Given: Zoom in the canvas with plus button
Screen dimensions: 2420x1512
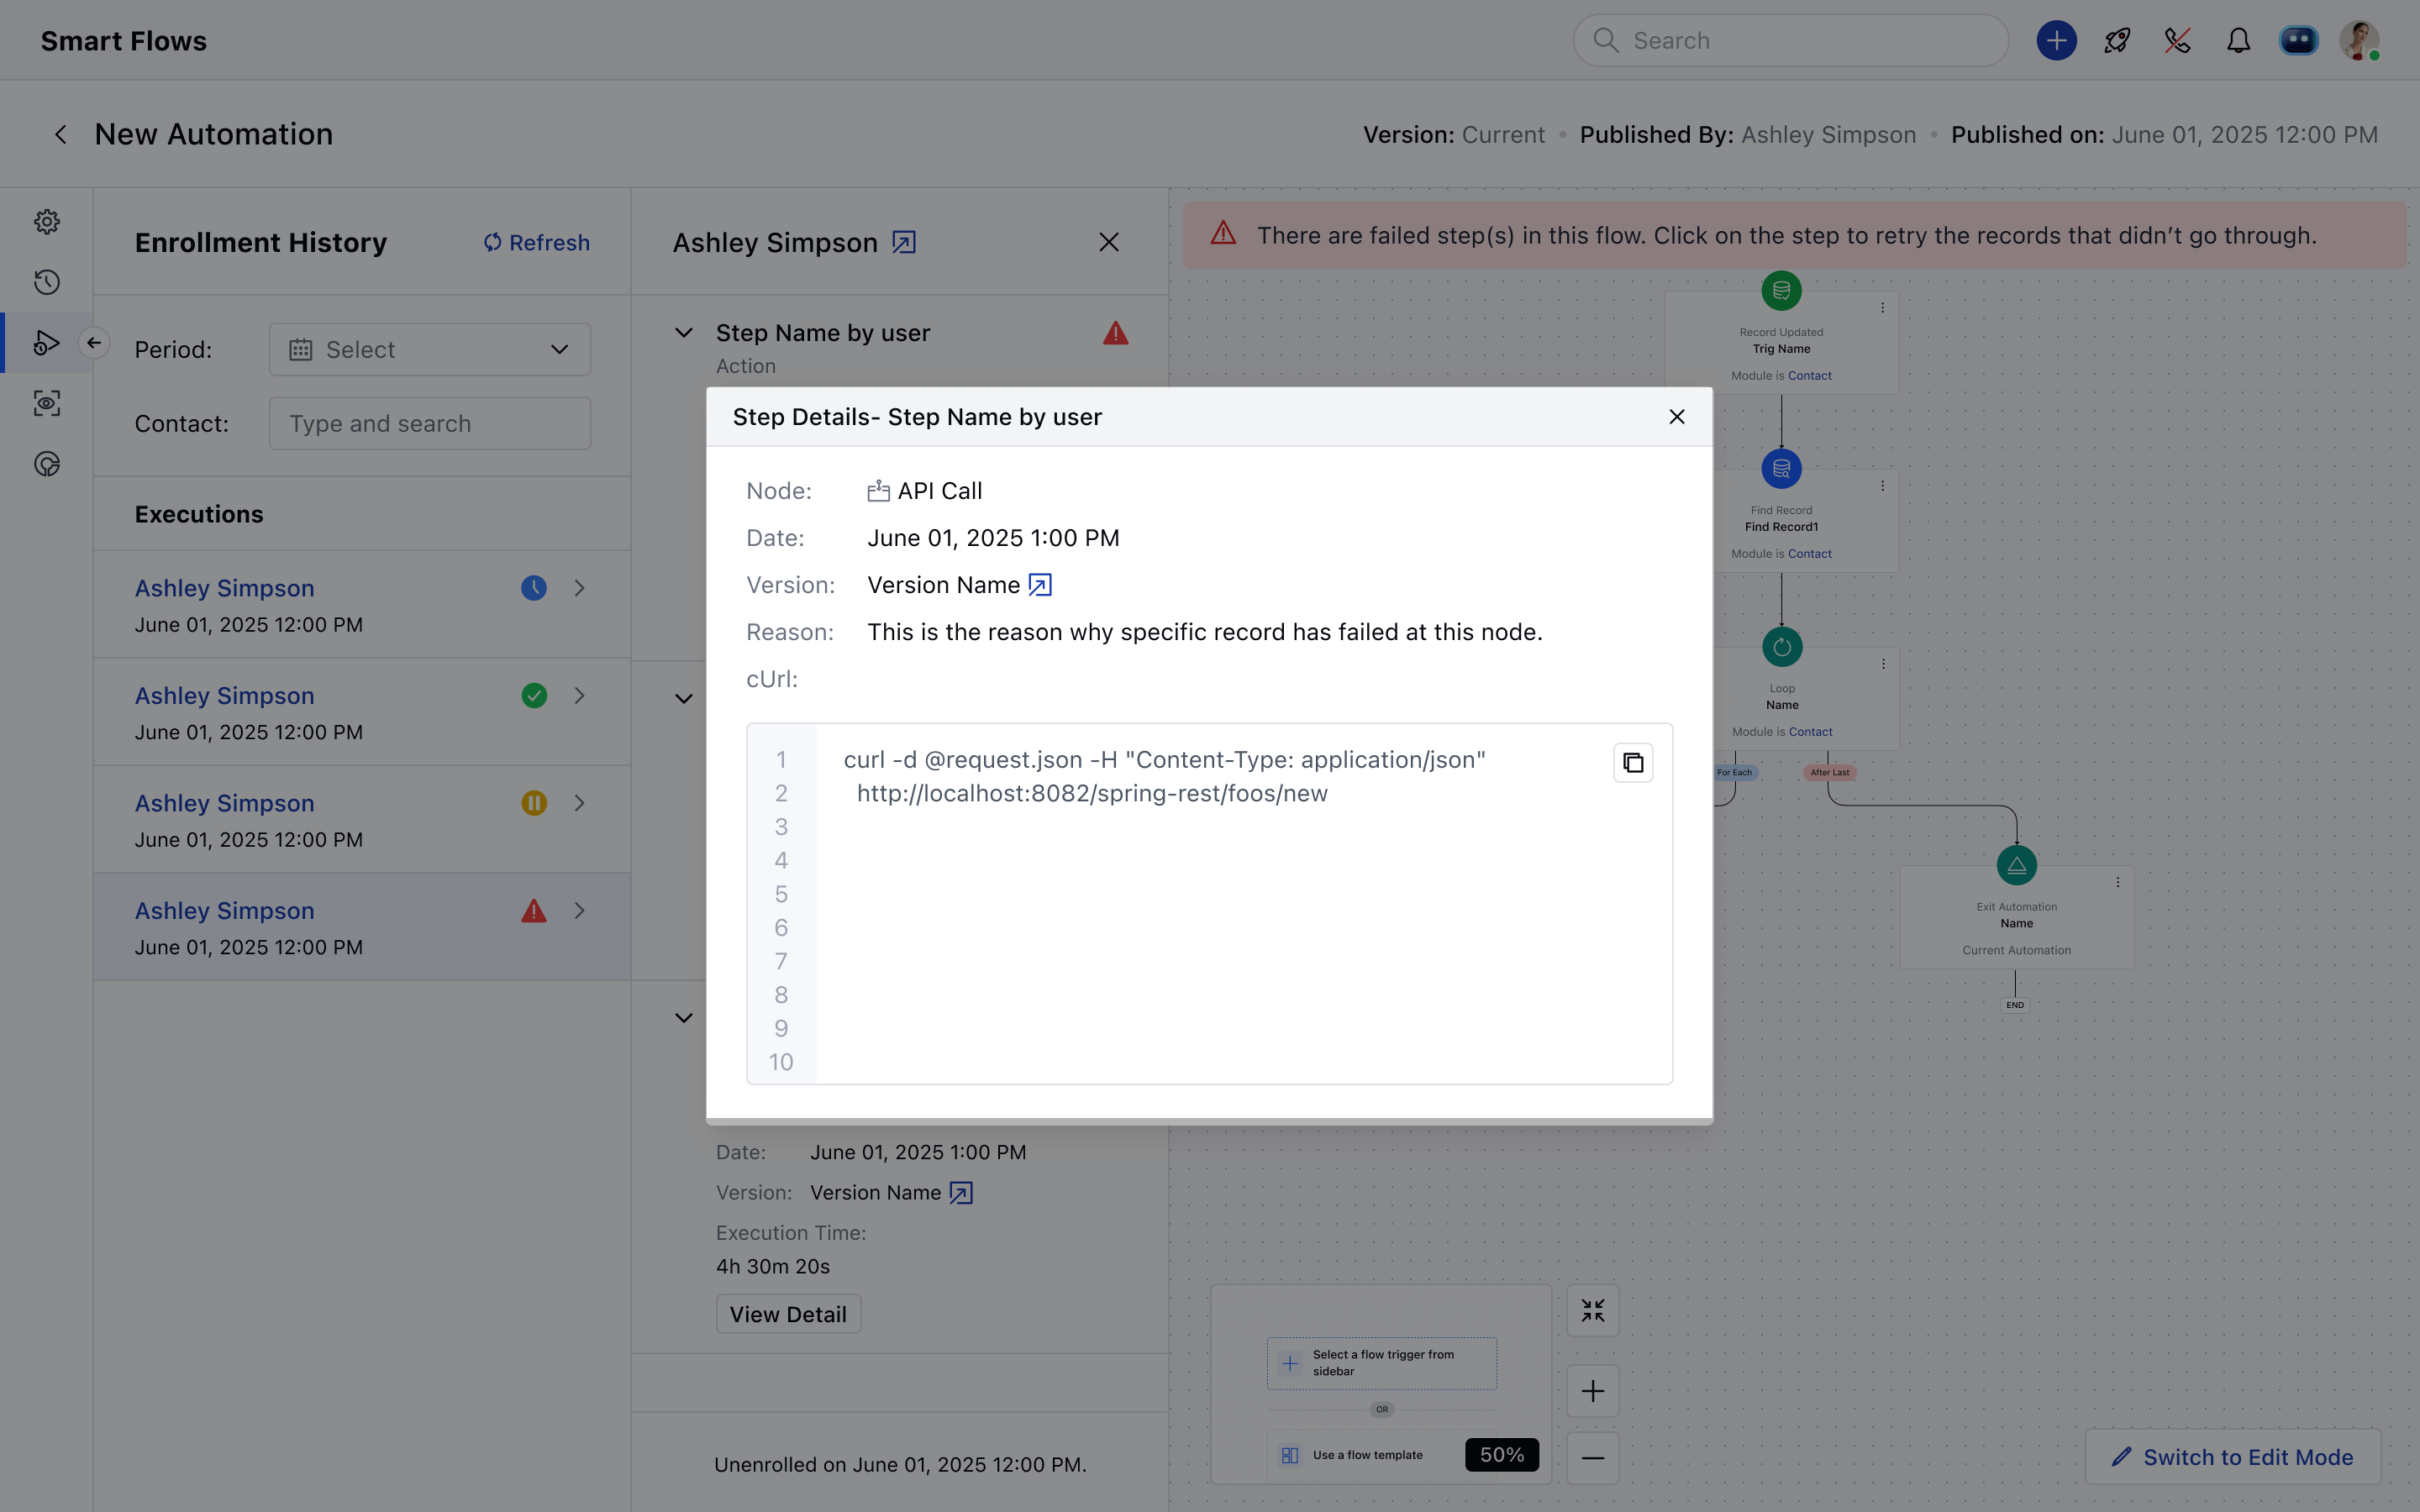Looking at the screenshot, I should 1592,1391.
